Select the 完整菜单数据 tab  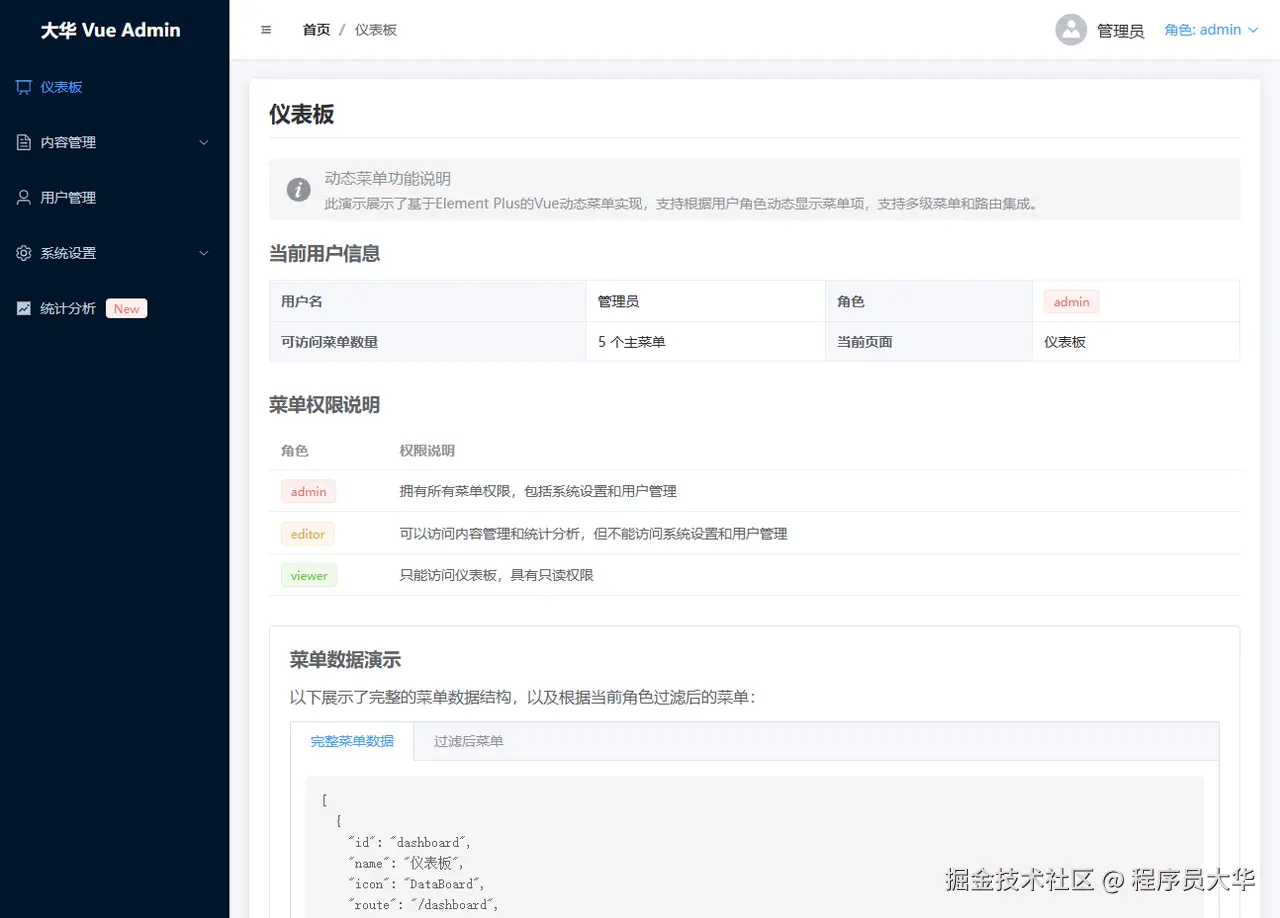click(x=352, y=741)
